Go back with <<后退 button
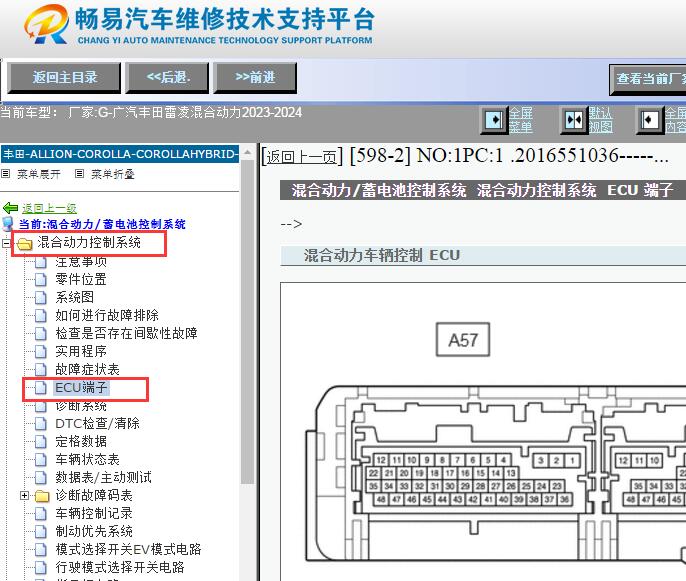 pos(168,78)
